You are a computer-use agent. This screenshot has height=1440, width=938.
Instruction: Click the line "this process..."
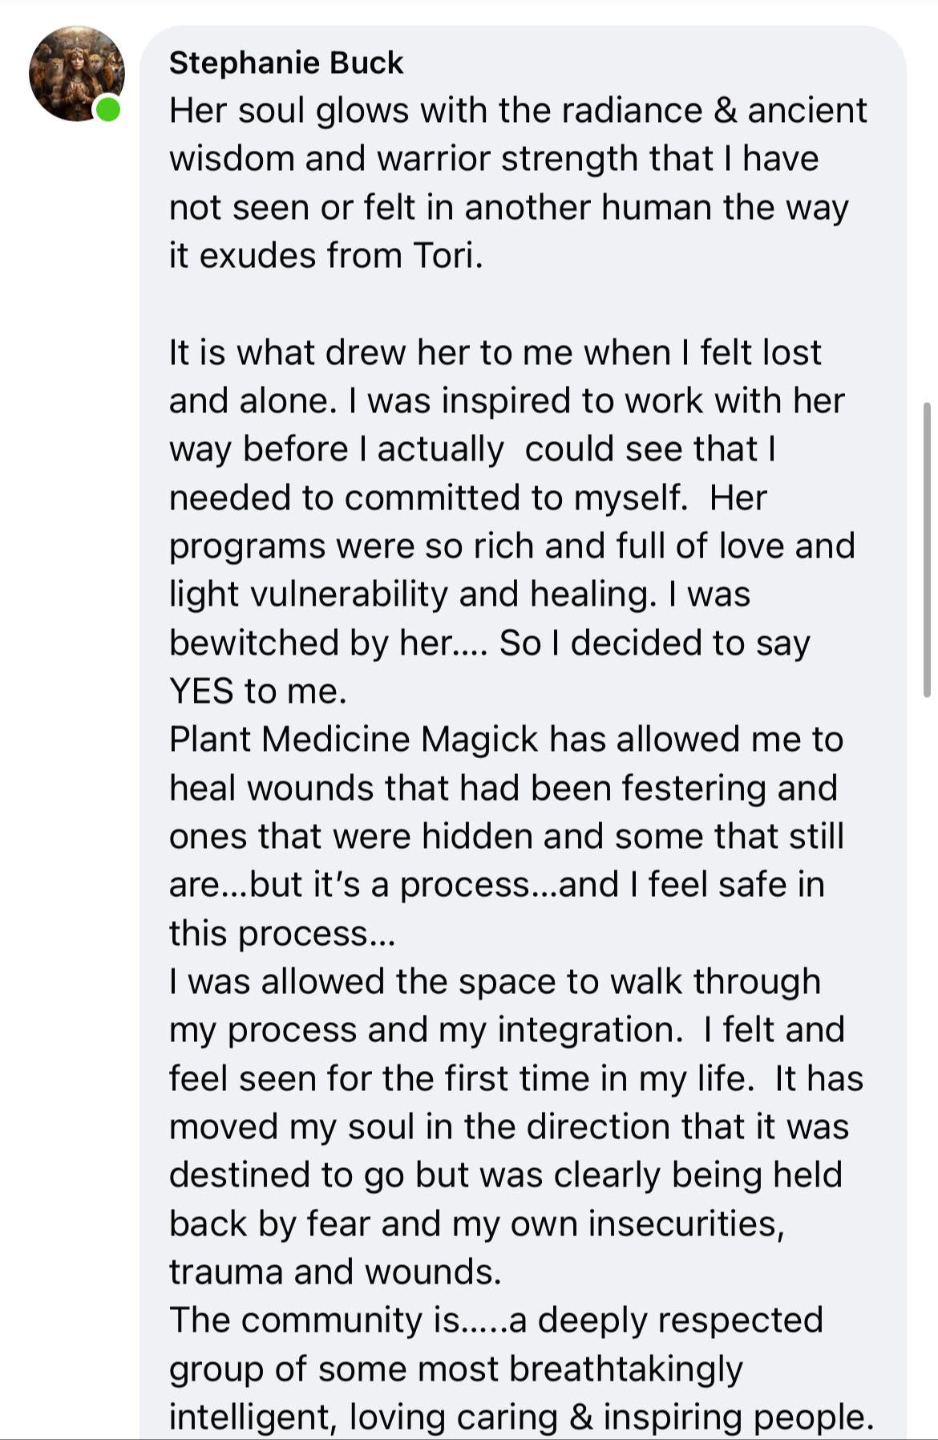tap(282, 934)
